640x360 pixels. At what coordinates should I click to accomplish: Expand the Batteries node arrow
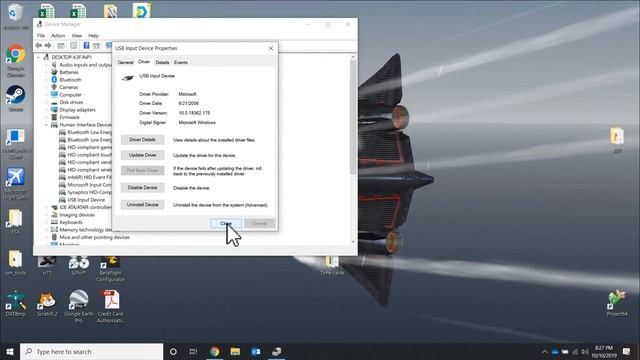47,72
